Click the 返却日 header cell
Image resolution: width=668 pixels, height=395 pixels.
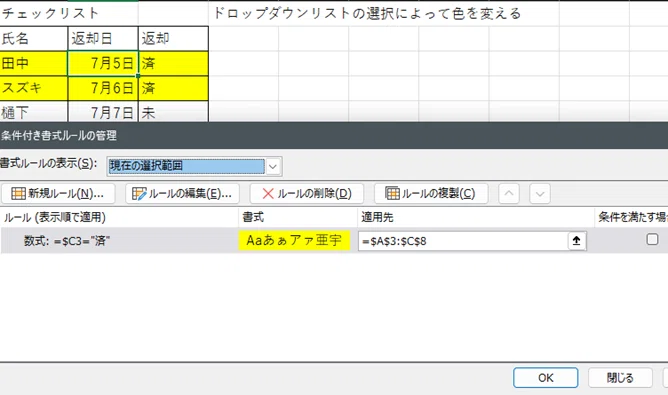[x=103, y=39]
